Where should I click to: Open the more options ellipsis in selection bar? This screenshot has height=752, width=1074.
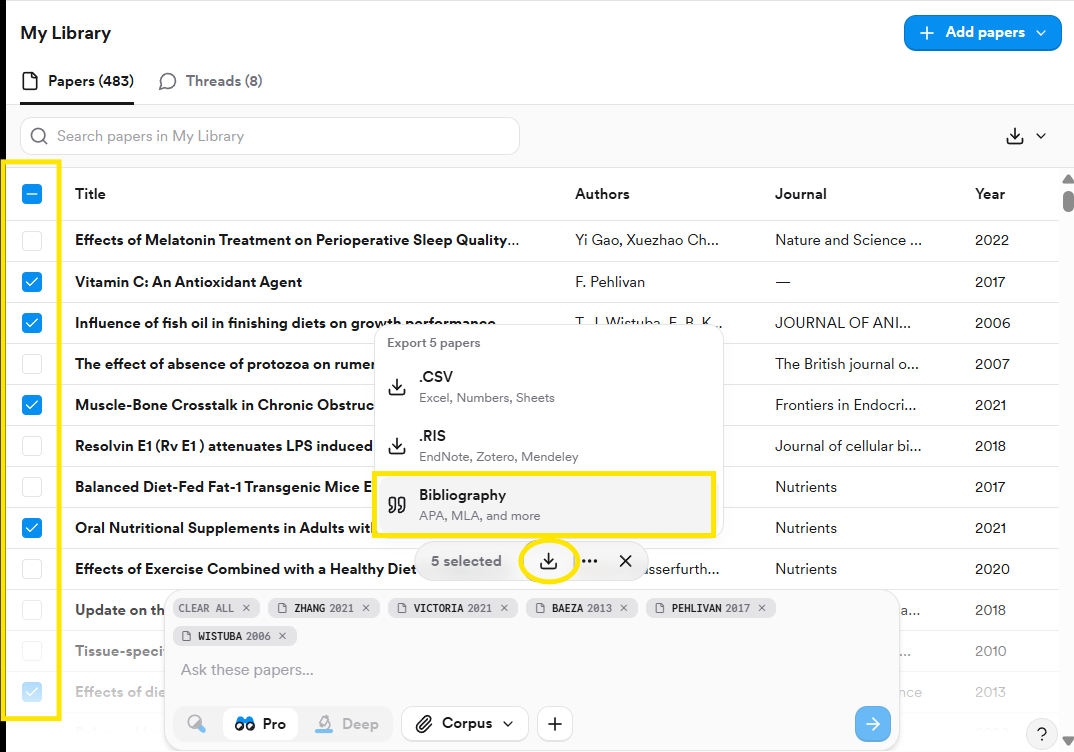click(590, 561)
